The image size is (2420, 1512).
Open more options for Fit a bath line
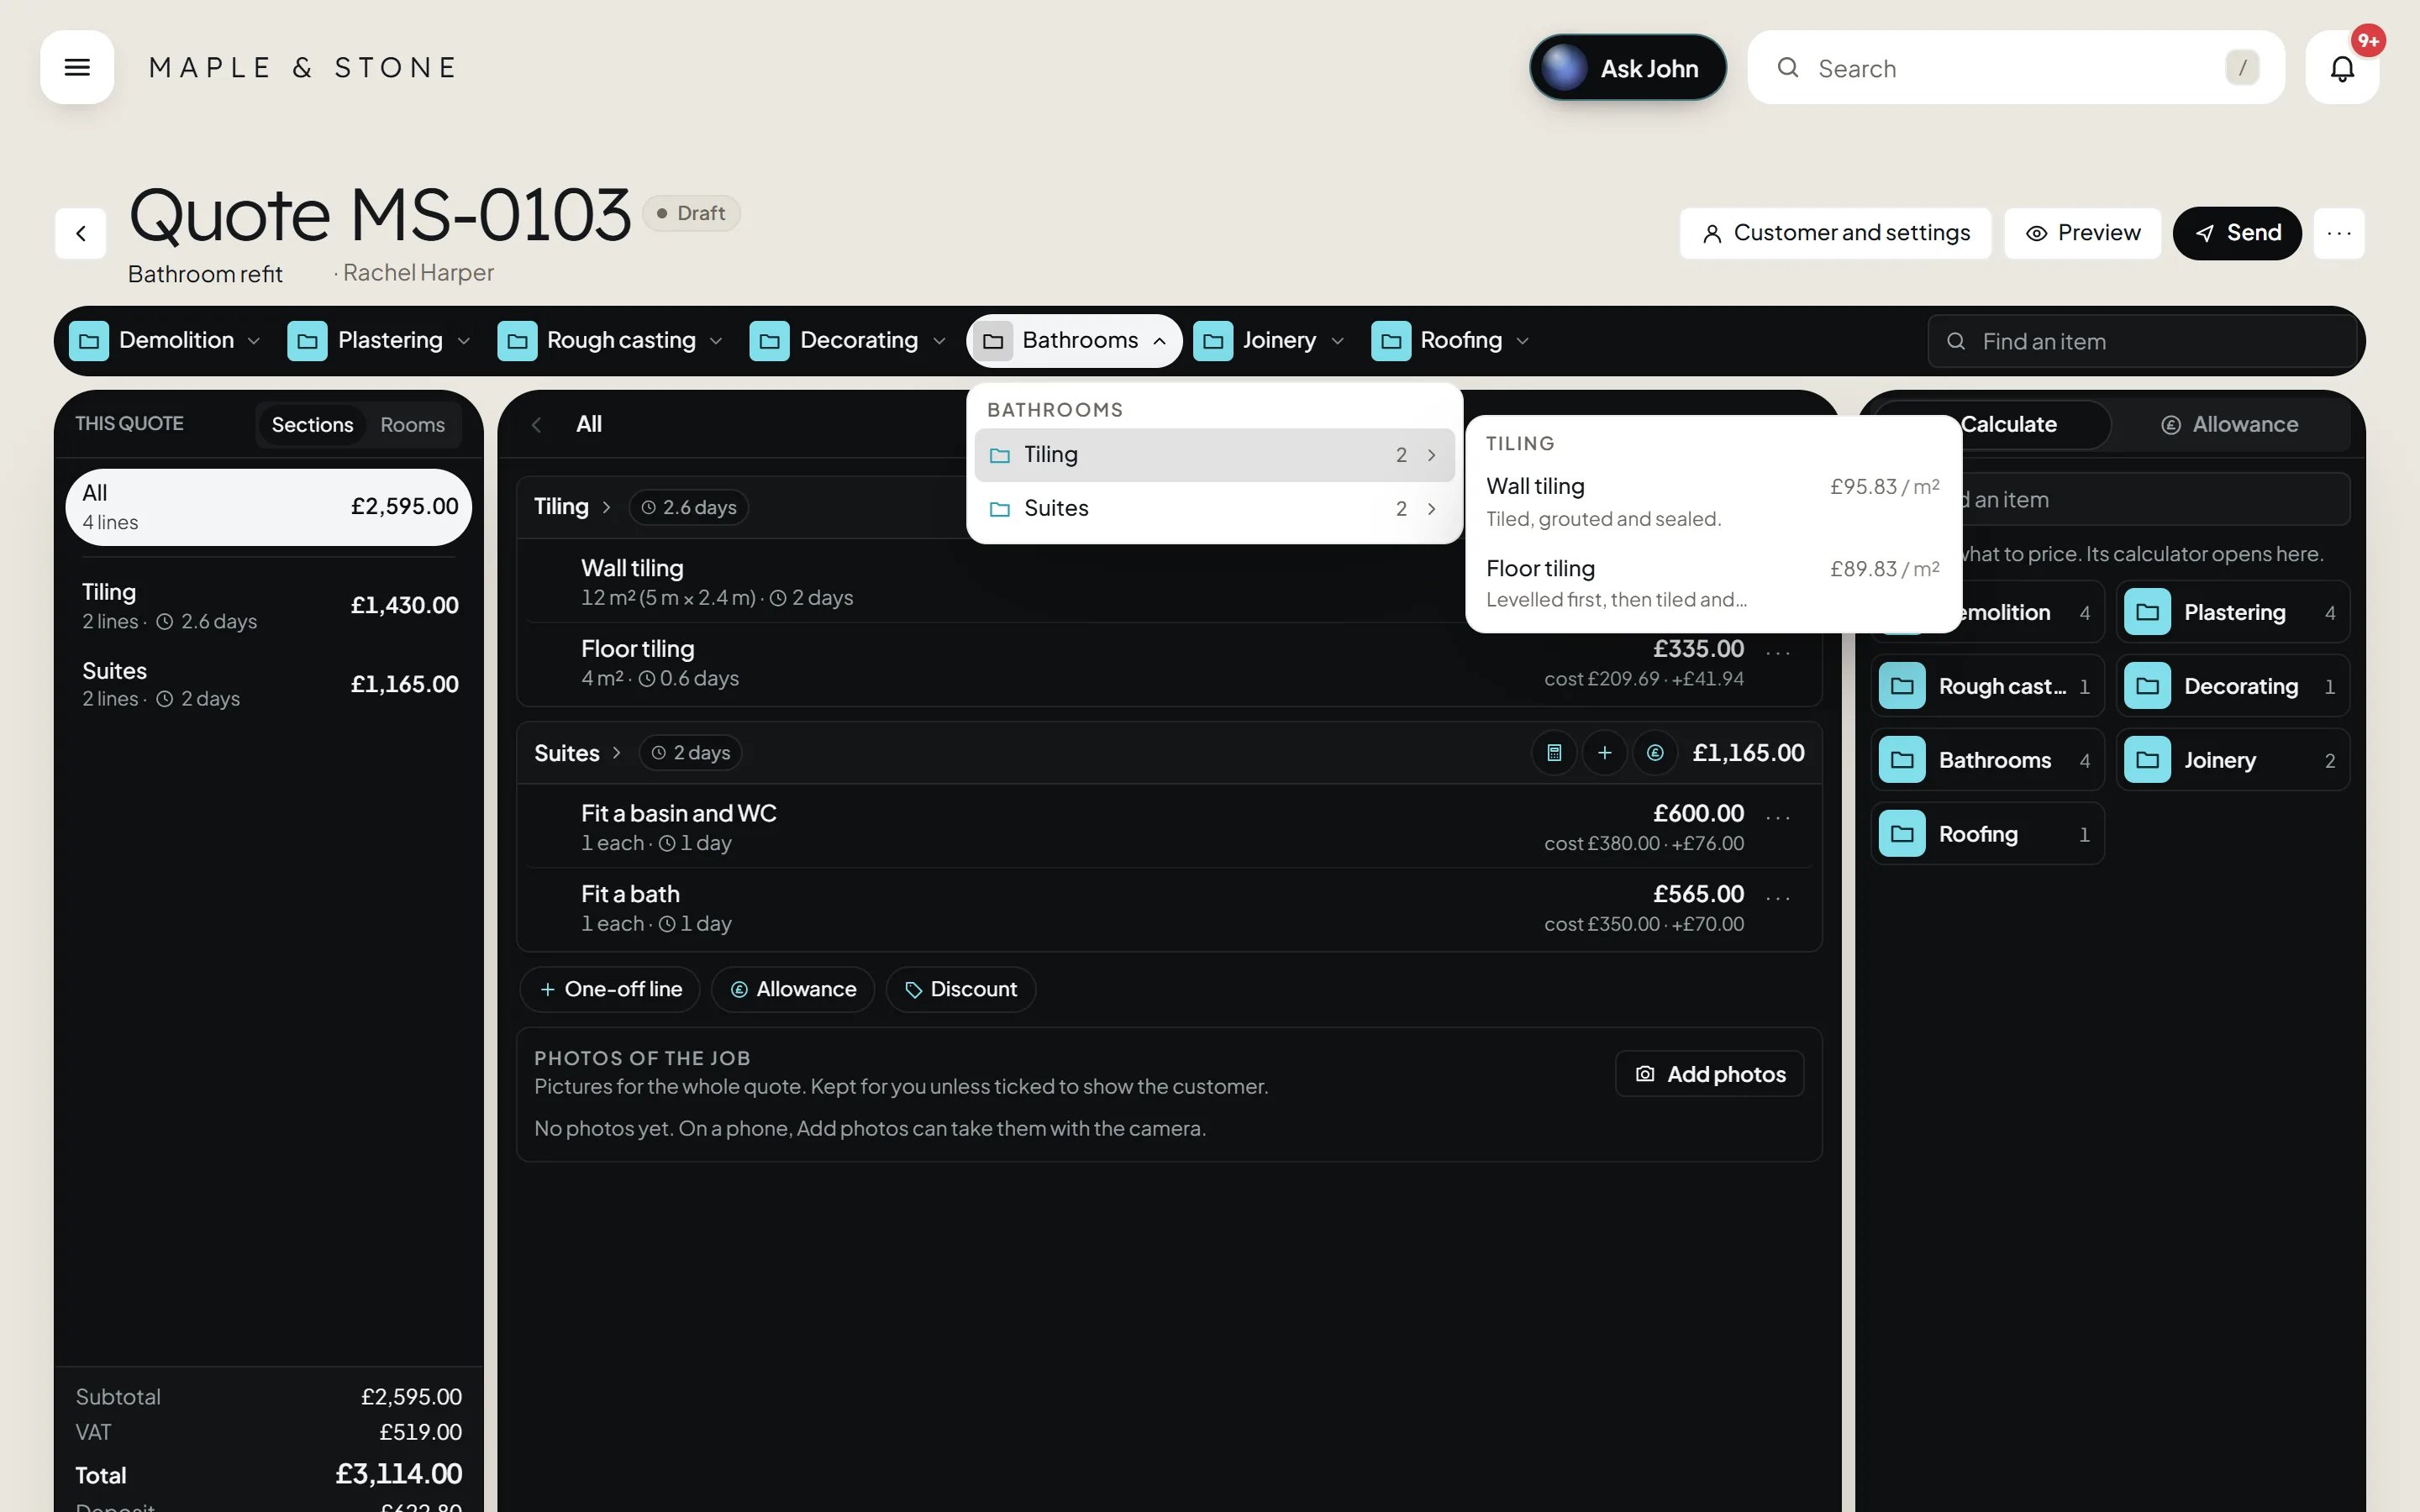pyautogui.click(x=1778, y=897)
